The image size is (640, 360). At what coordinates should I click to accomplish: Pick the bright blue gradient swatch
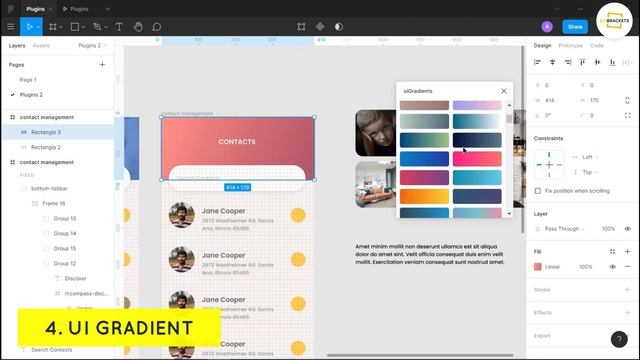click(x=424, y=159)
